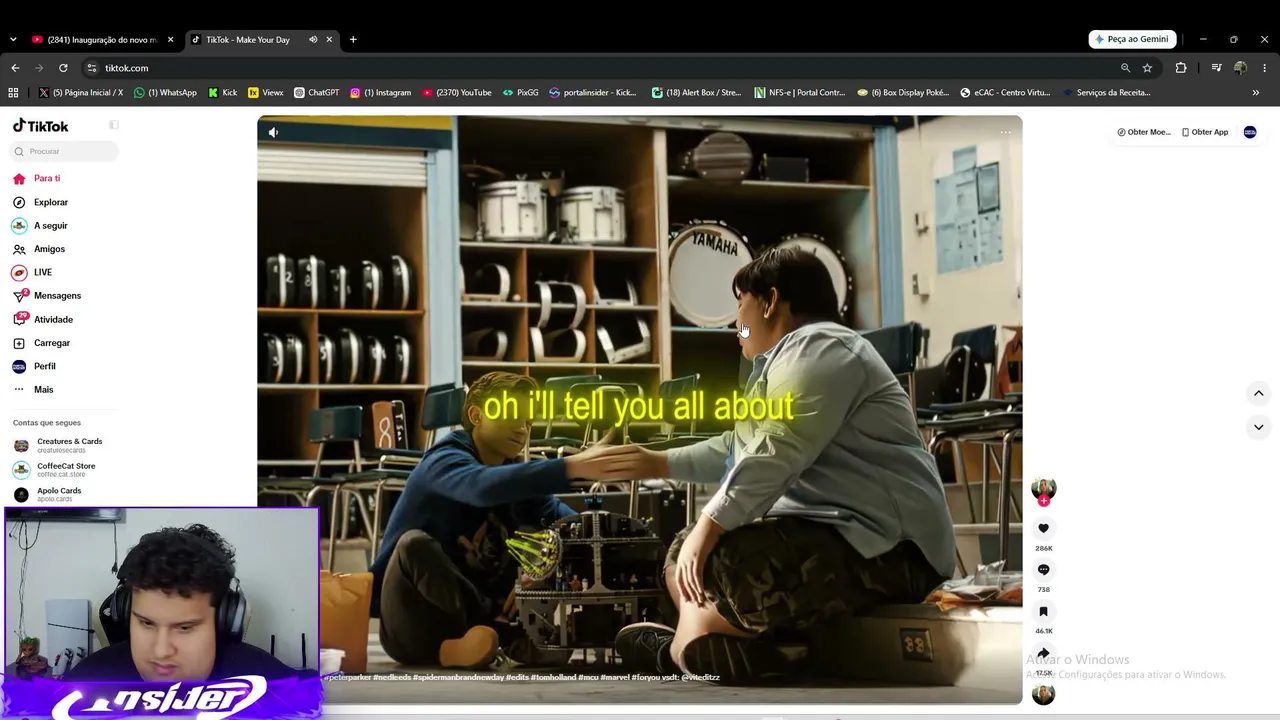Click the Obter Moedas button
The image size is (1280, 720).
[1143, 132]
